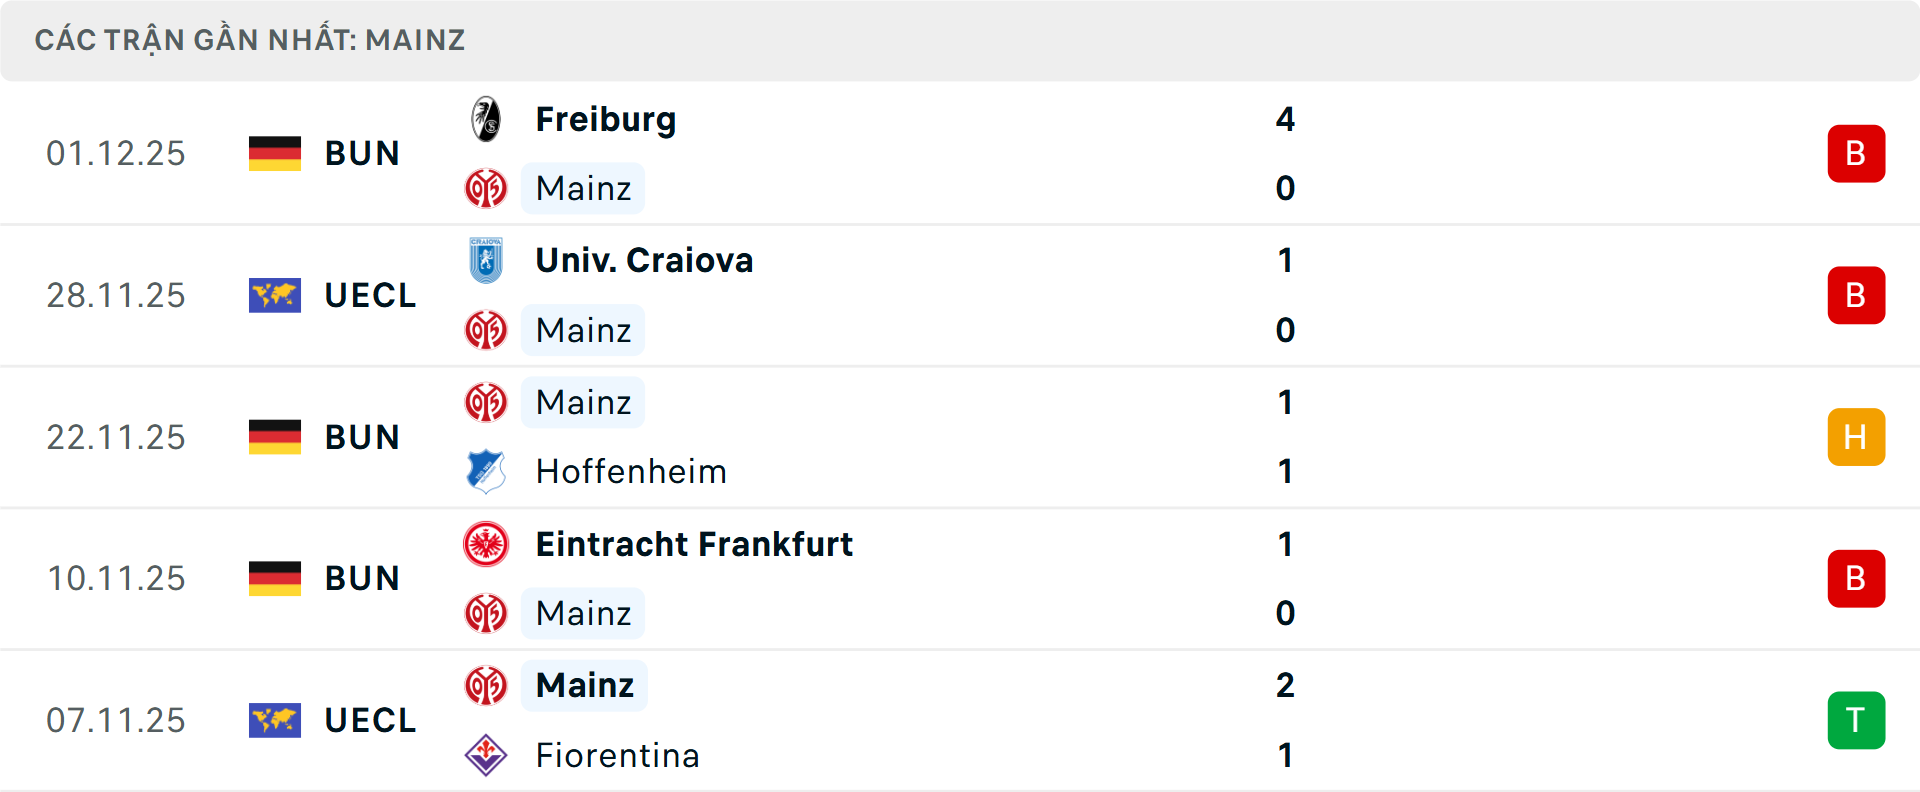Image resolution: width=1920 pixels, height=792 pixels.
Task: Click German flag on 01.12.25 row
Action: point(275,153)
